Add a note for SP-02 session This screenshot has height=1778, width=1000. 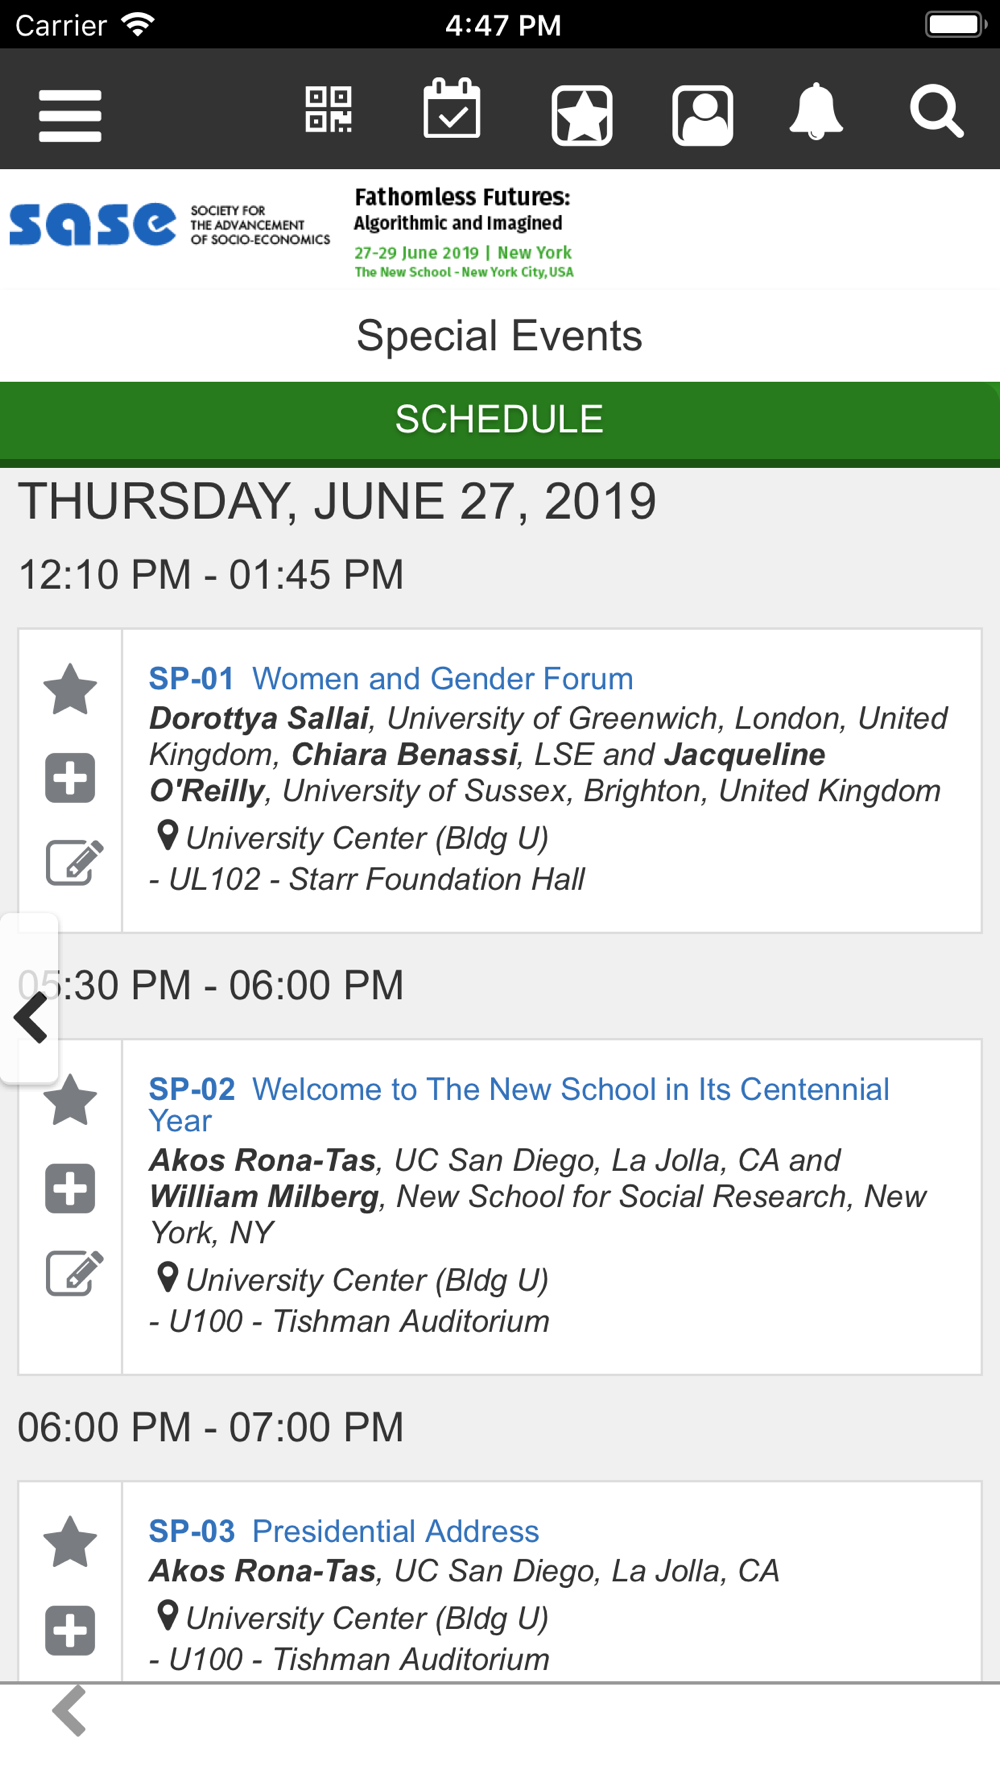tap(74, 1273)
